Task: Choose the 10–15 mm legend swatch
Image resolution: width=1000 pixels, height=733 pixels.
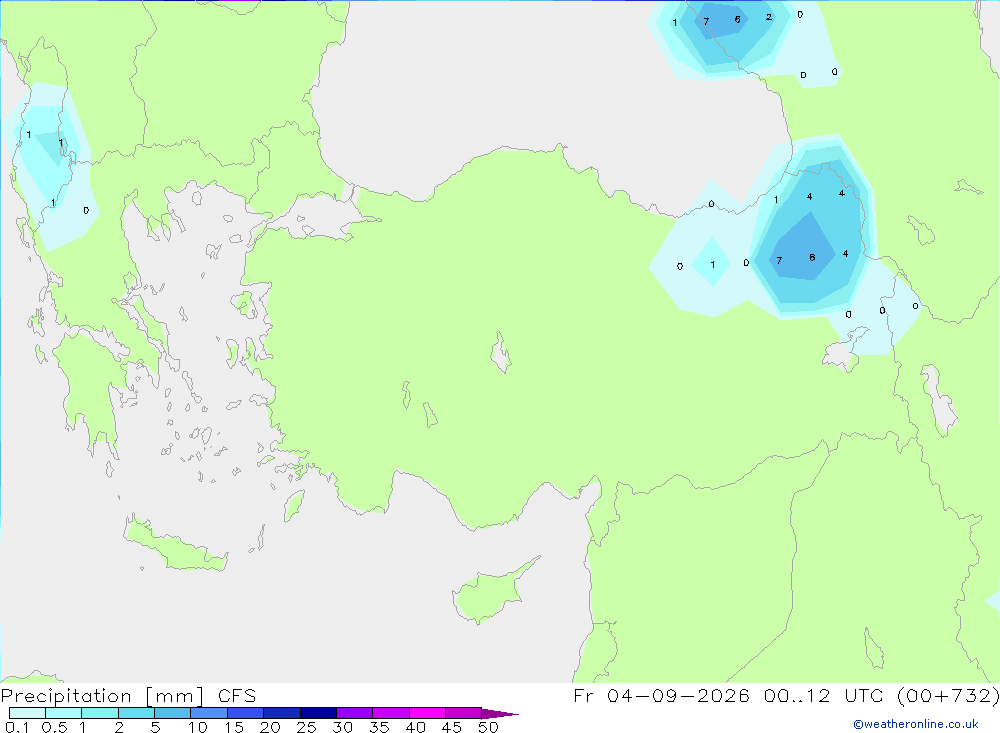Action: click(209, 713)
